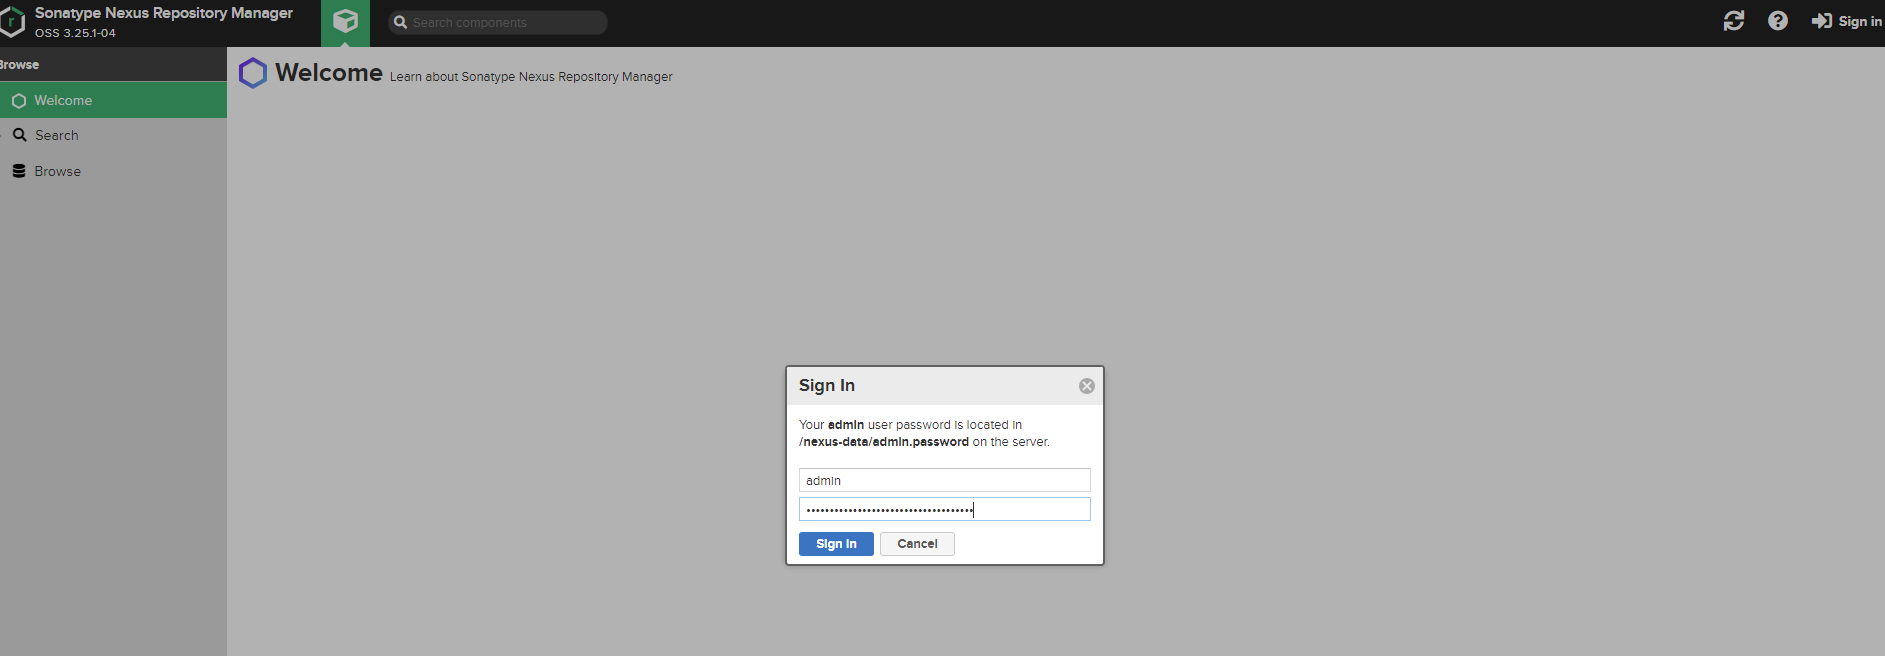Click Sign in at the top right header
This screenshot has height=656, width=1885.
[1847, 21]
